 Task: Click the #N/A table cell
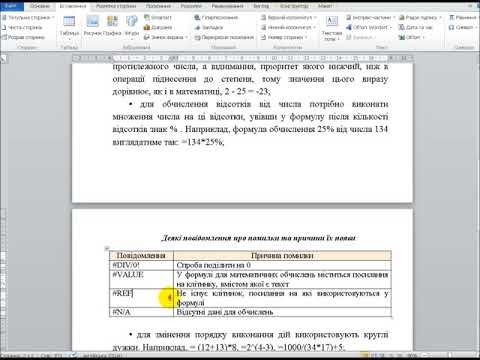click(x=141, y=312)
